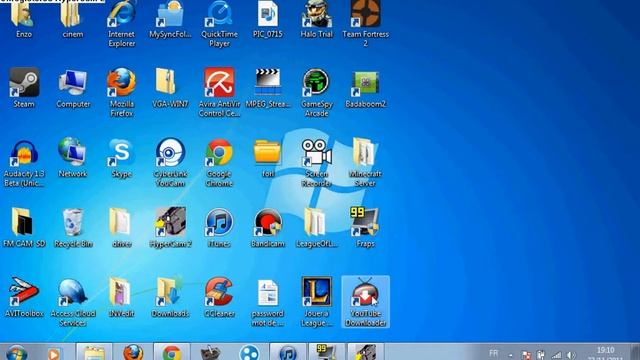Screen dimensions: 640x360
Task: Launch HyperCam 2 desktop shortcut
Action: tap(170, 227)
